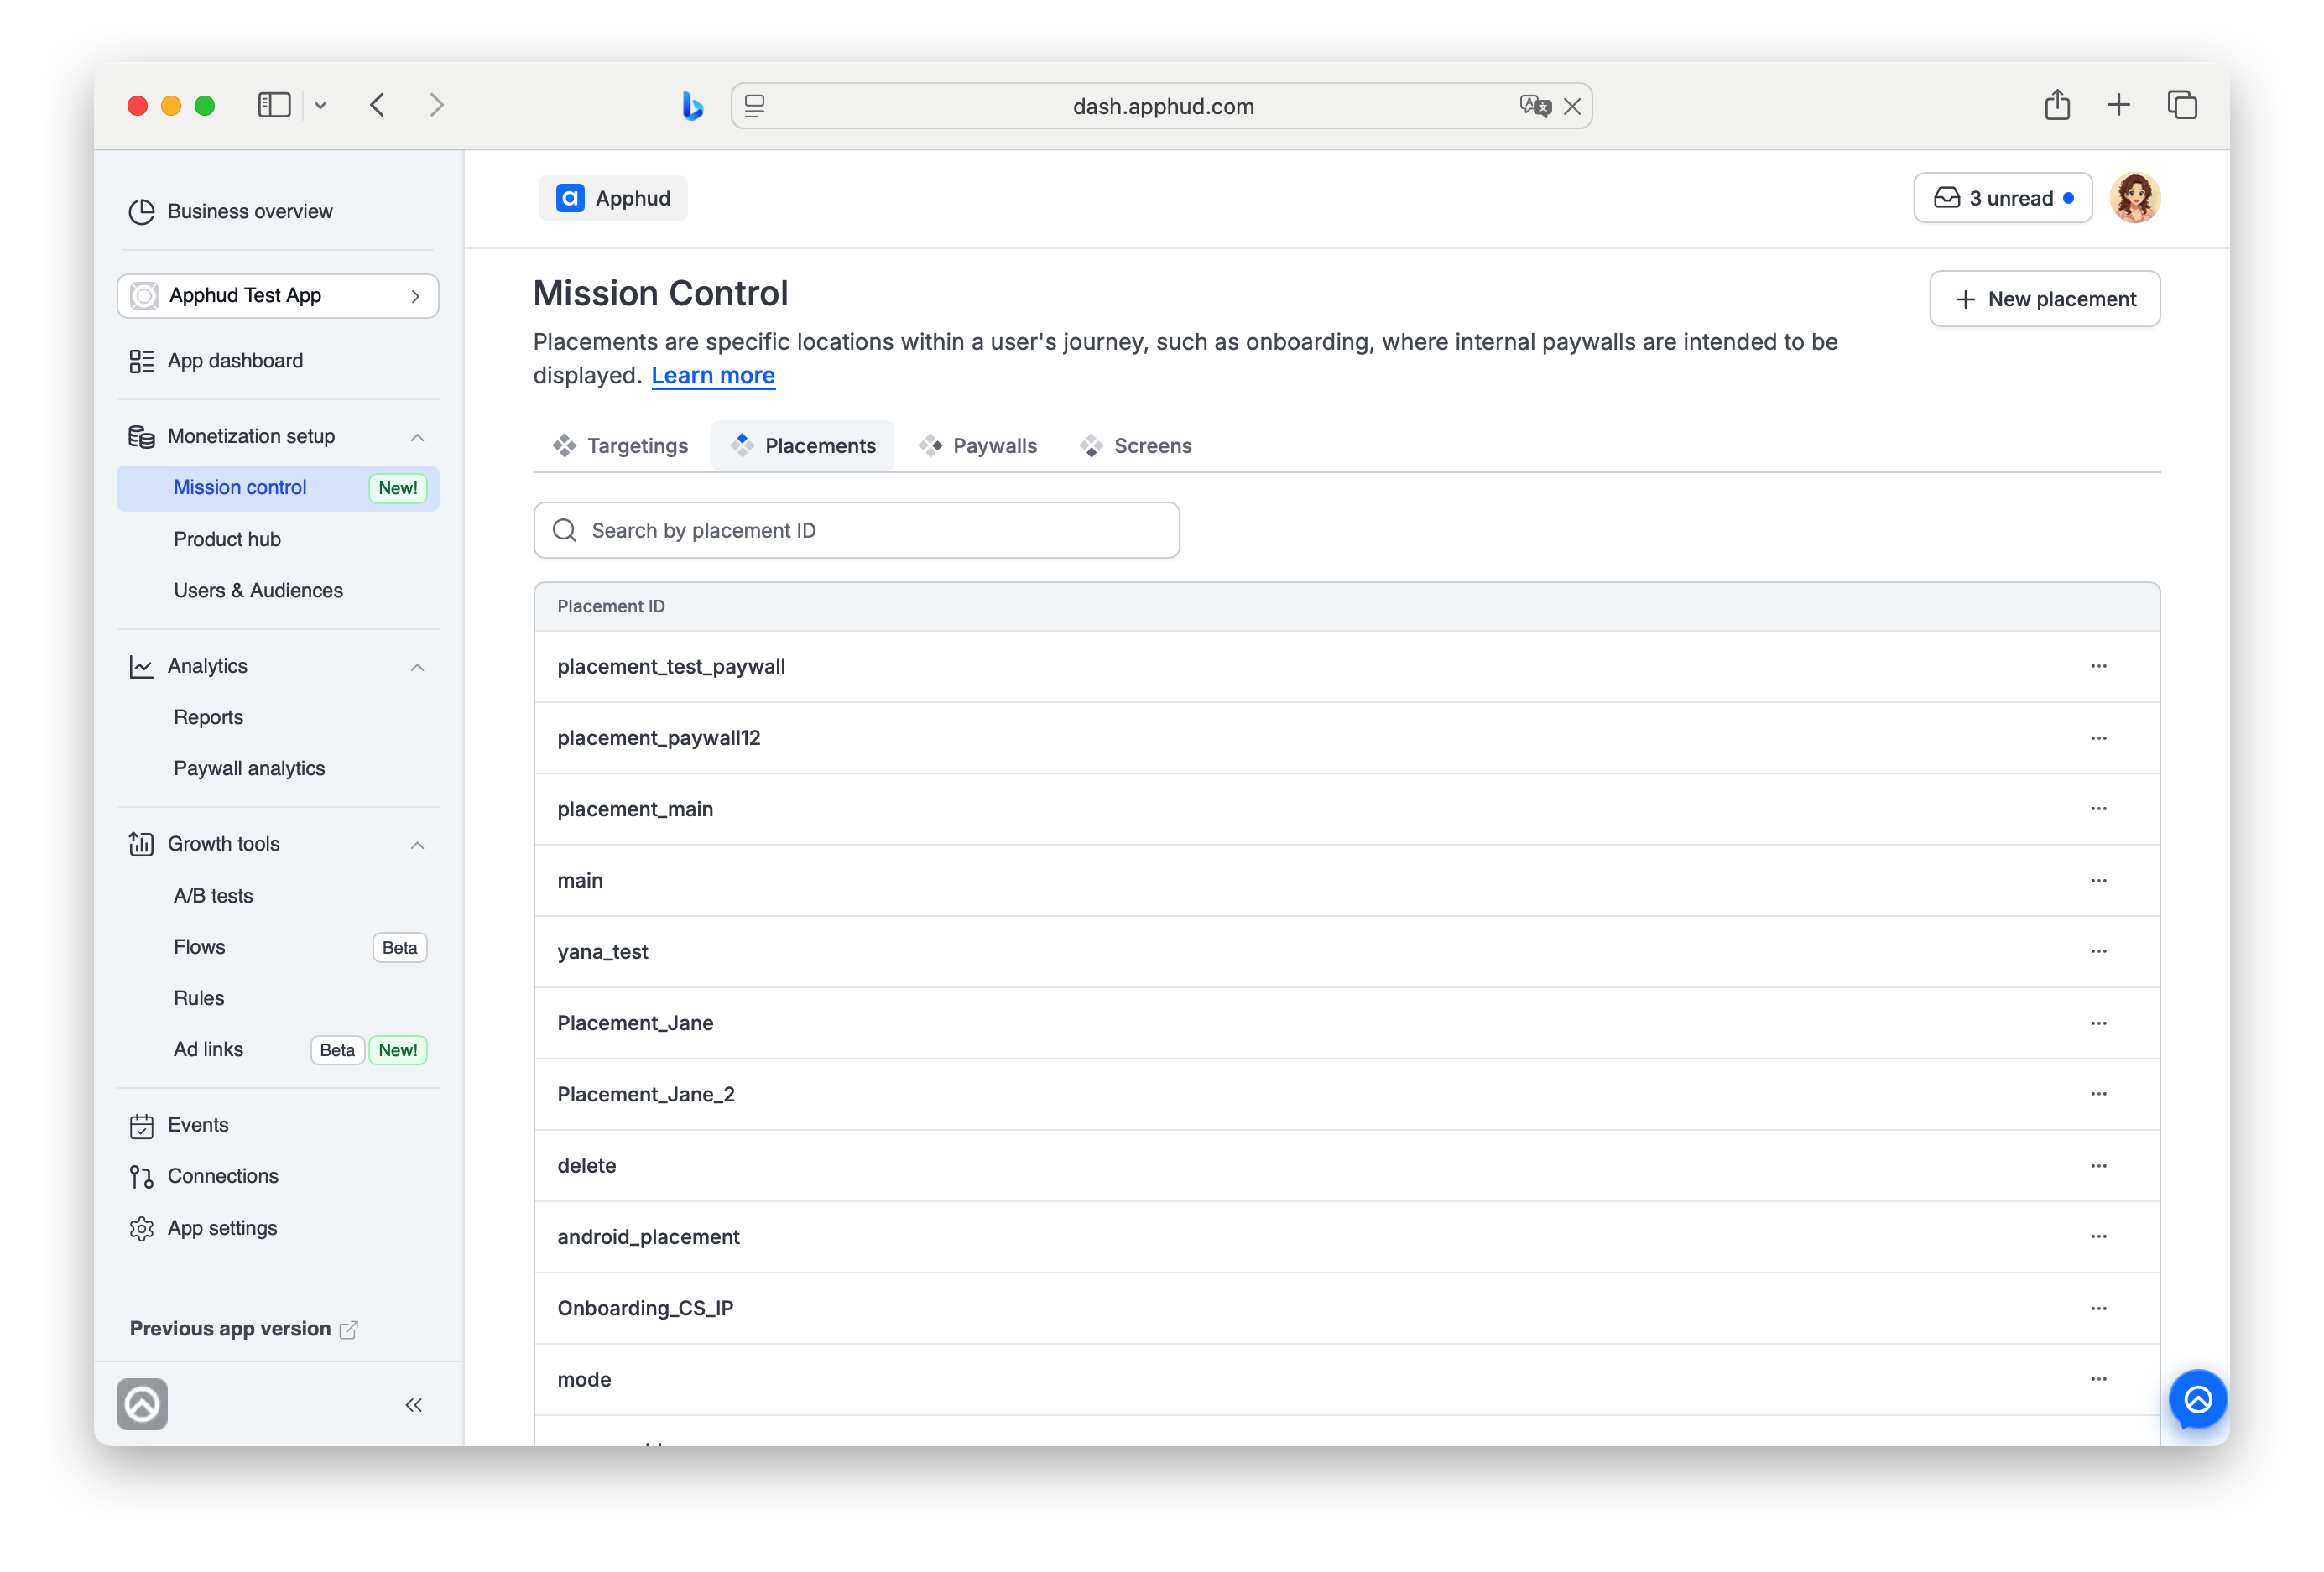Open more options for yana_test
The image size is (2324, 1572).
[x=2098, y=951]
